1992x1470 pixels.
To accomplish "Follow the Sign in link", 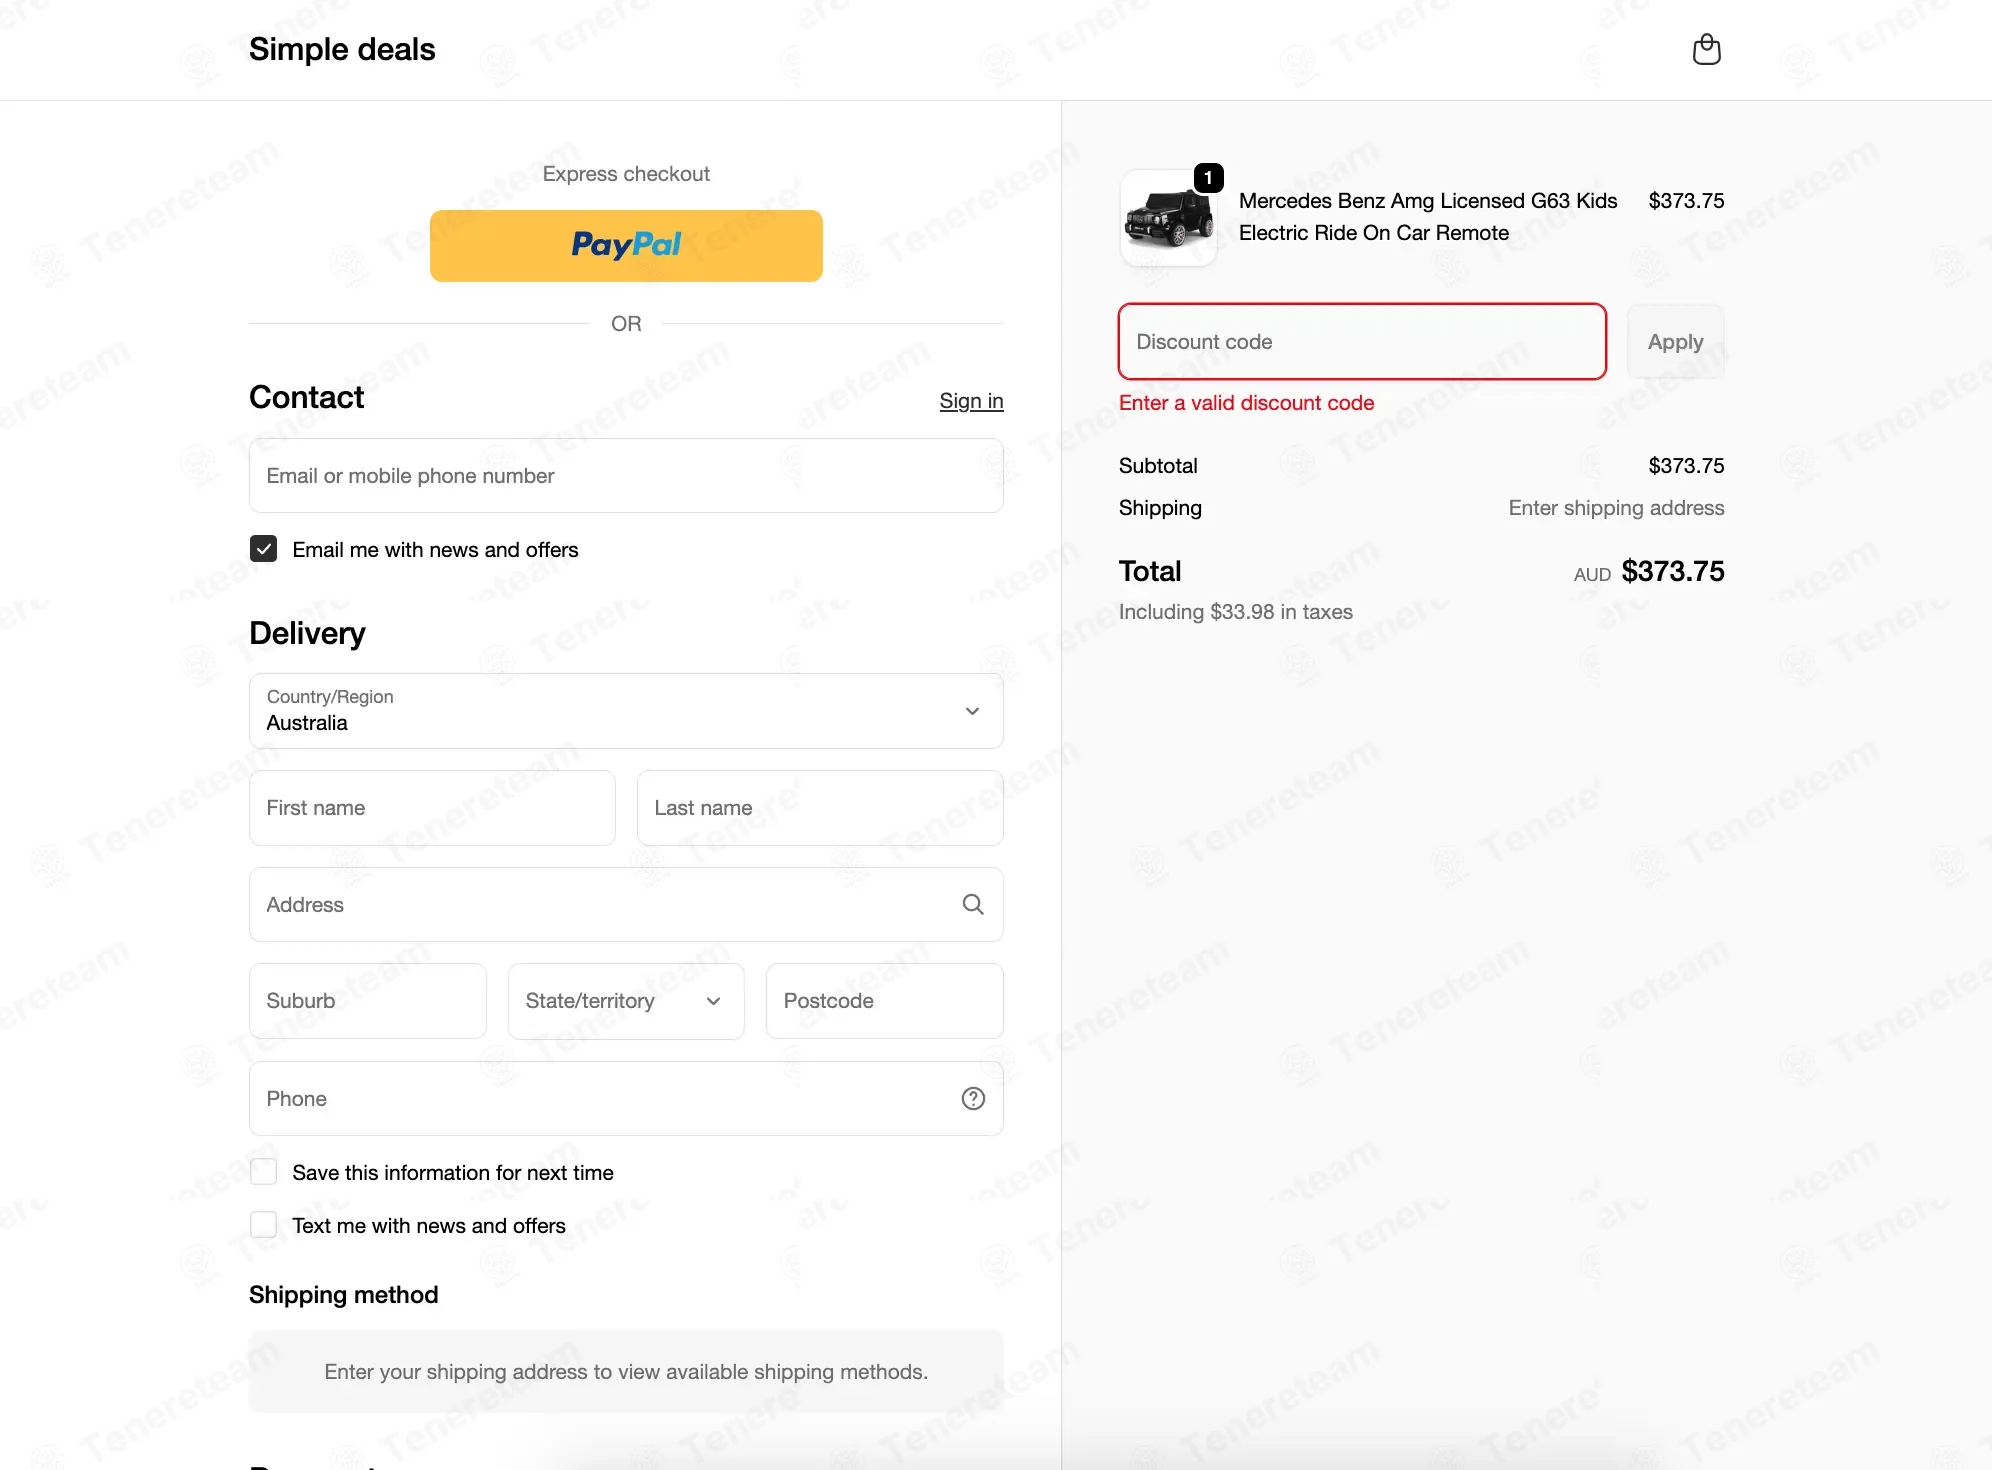I will click(971, 401).
